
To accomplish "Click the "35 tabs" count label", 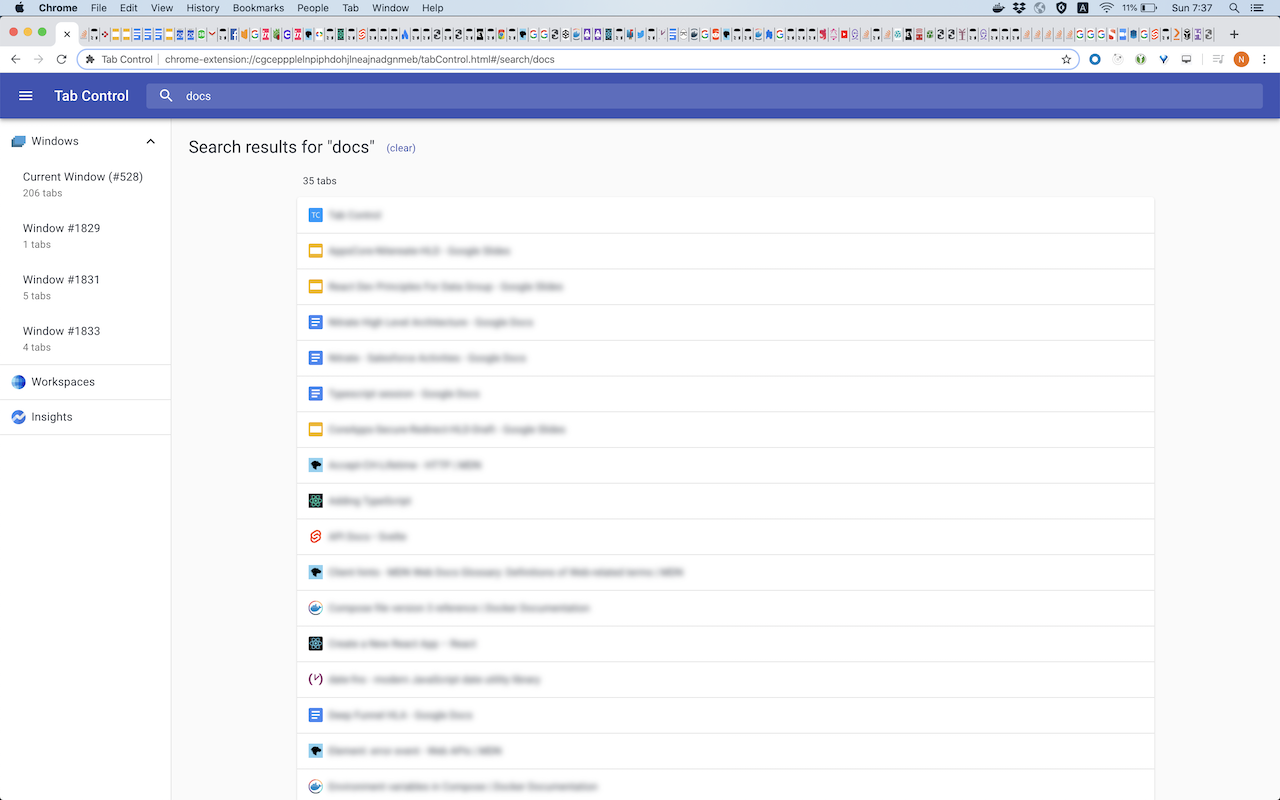I will click(320, 181).
